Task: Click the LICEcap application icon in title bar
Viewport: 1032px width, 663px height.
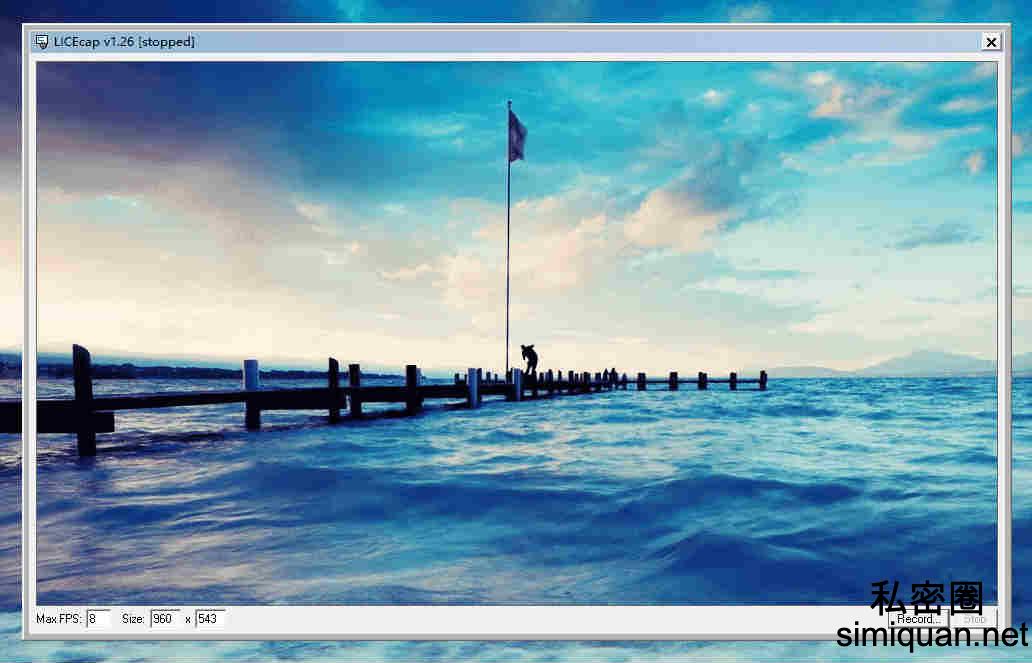Action: [x=41, y=41]
